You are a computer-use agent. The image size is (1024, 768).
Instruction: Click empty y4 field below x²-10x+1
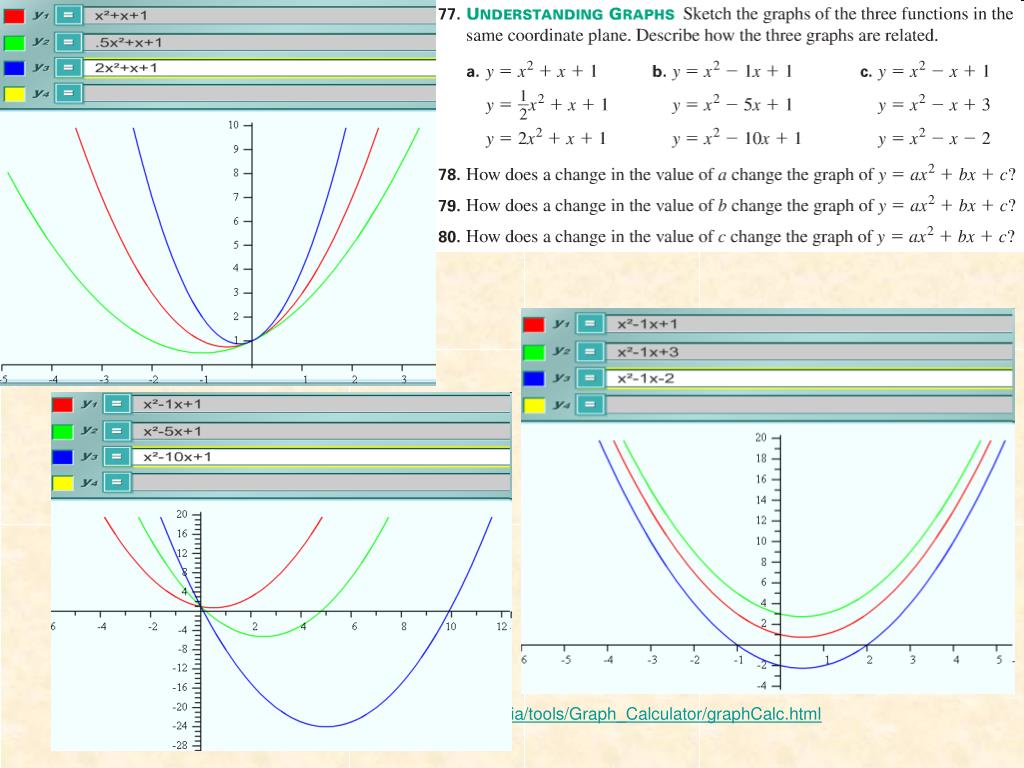click(x=321, y=483)
